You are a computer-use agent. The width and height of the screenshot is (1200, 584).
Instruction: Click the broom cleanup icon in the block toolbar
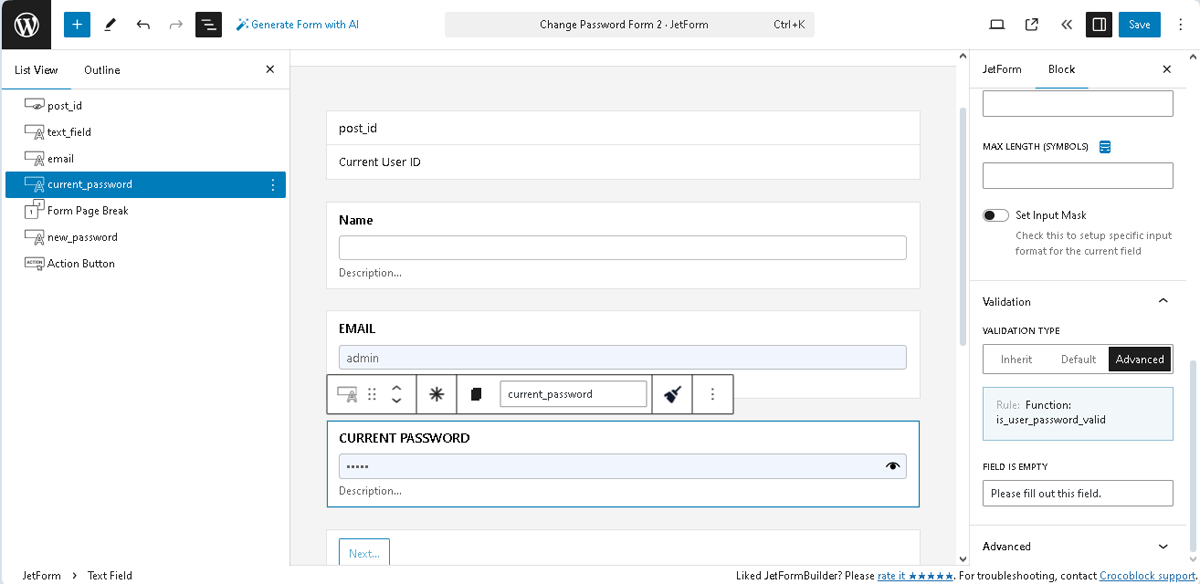point(671,393)
